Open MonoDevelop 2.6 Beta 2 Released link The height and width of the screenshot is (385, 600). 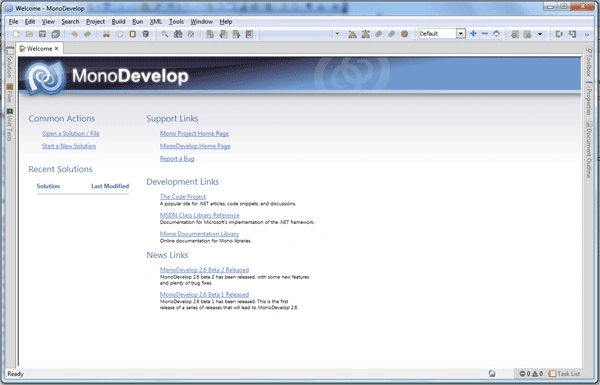[x=204, y=270]
